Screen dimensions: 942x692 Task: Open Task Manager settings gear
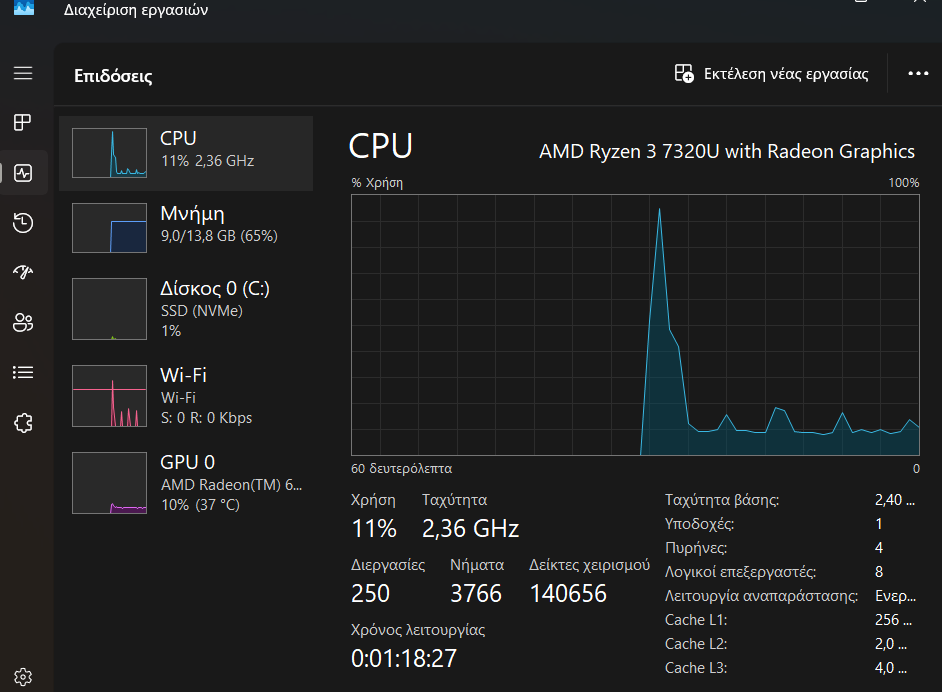23,677
